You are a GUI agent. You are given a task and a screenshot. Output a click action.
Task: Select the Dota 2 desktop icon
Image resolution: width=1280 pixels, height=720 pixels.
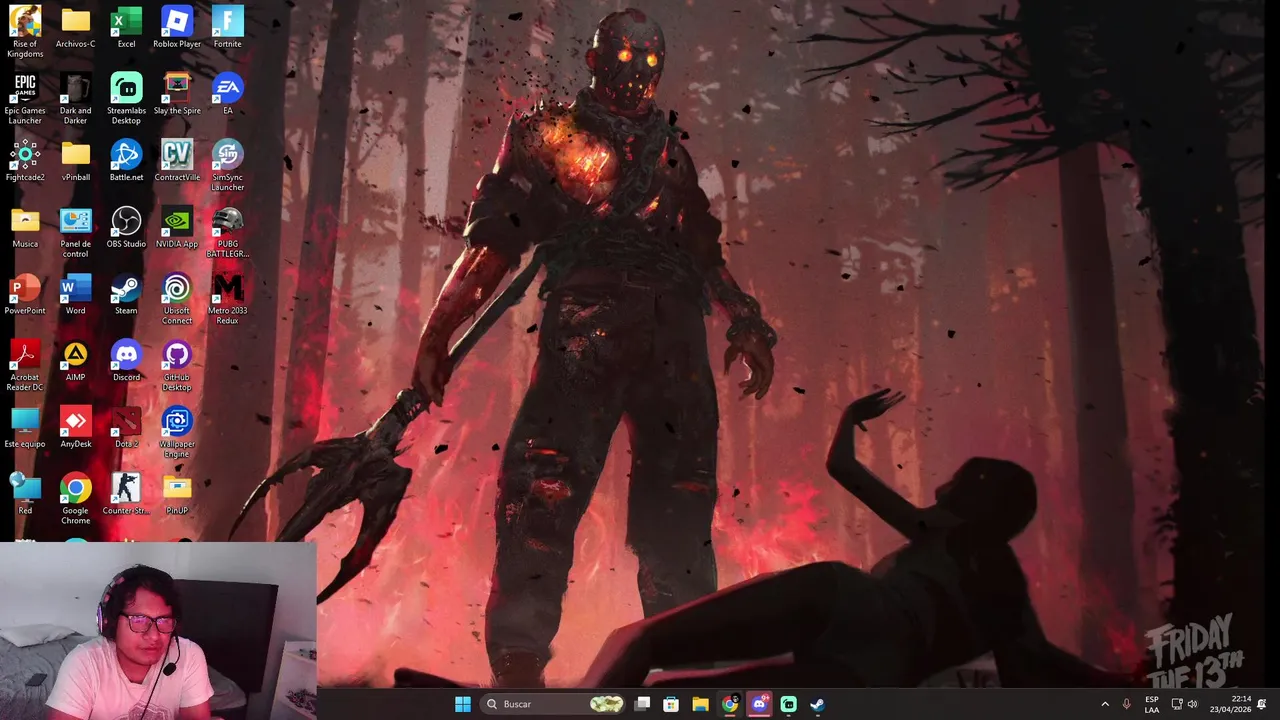126,427
